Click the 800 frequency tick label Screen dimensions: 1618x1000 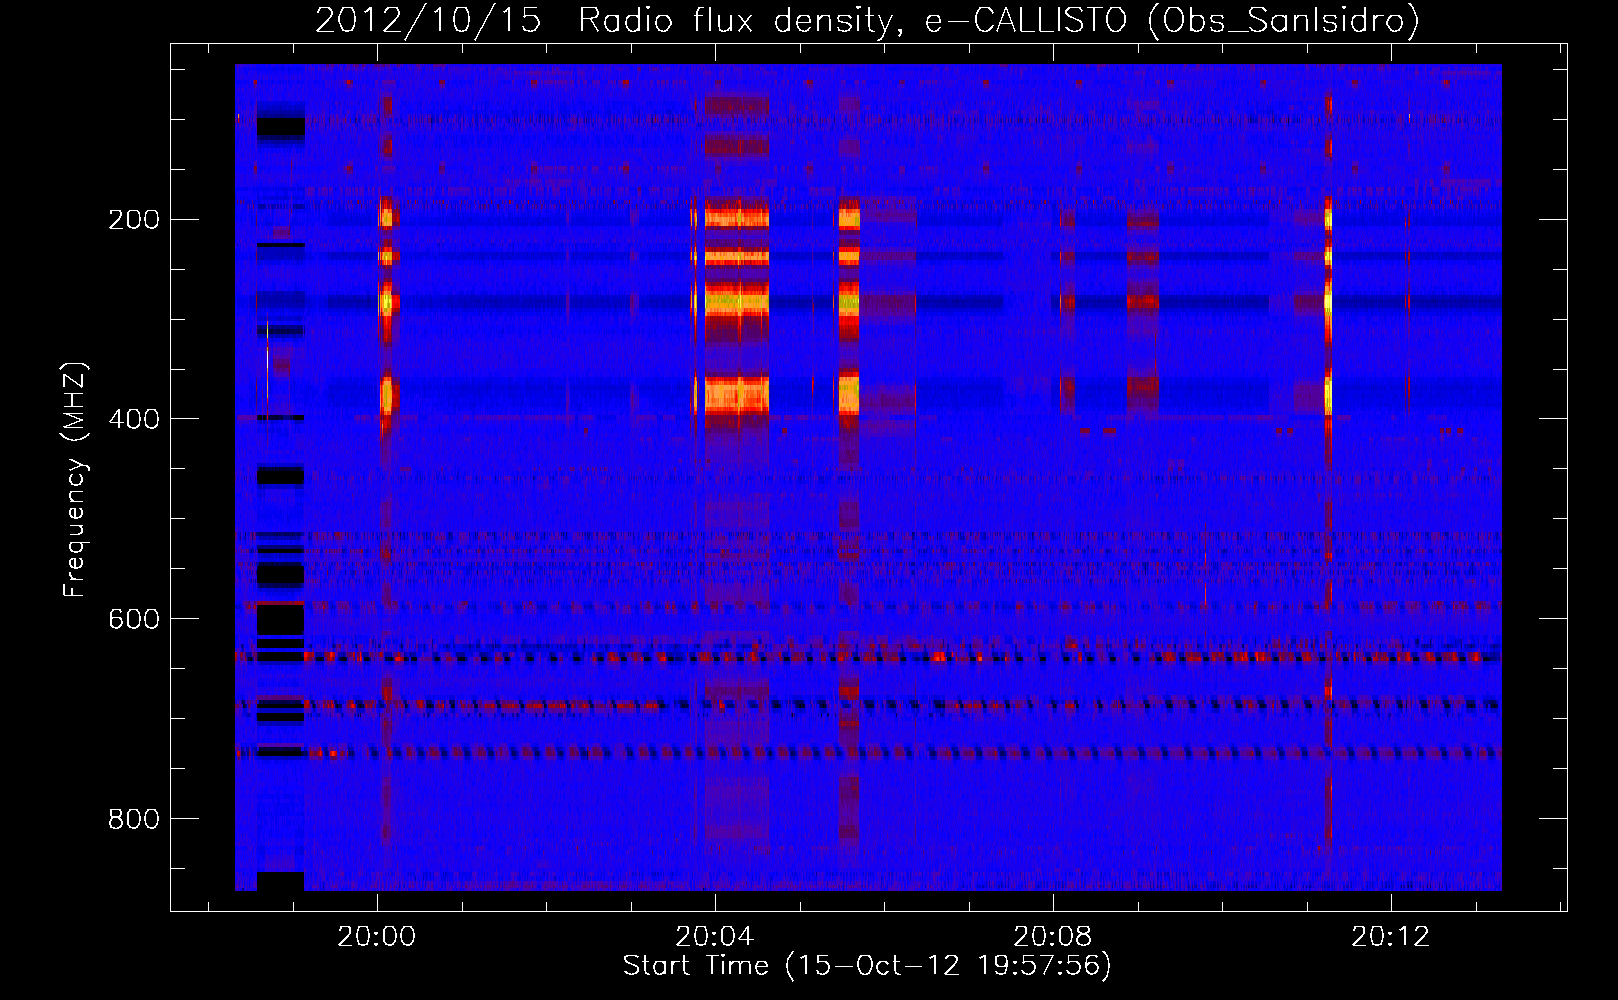tap(134, 819)
